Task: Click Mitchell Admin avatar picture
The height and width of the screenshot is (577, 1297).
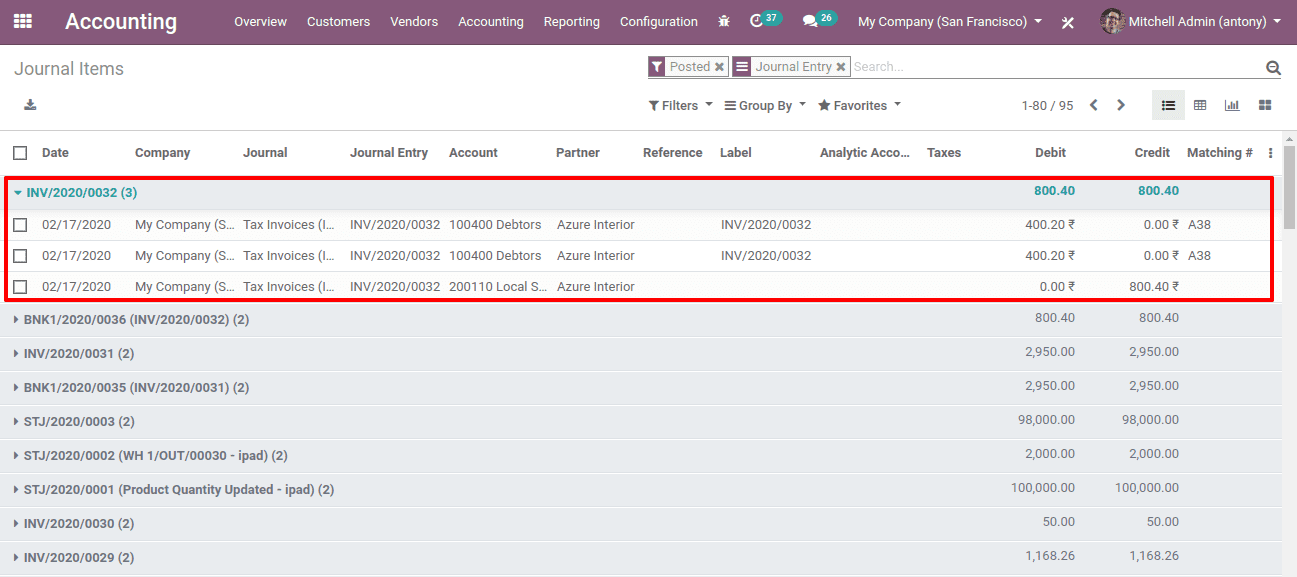Action: pos(1111,21)
